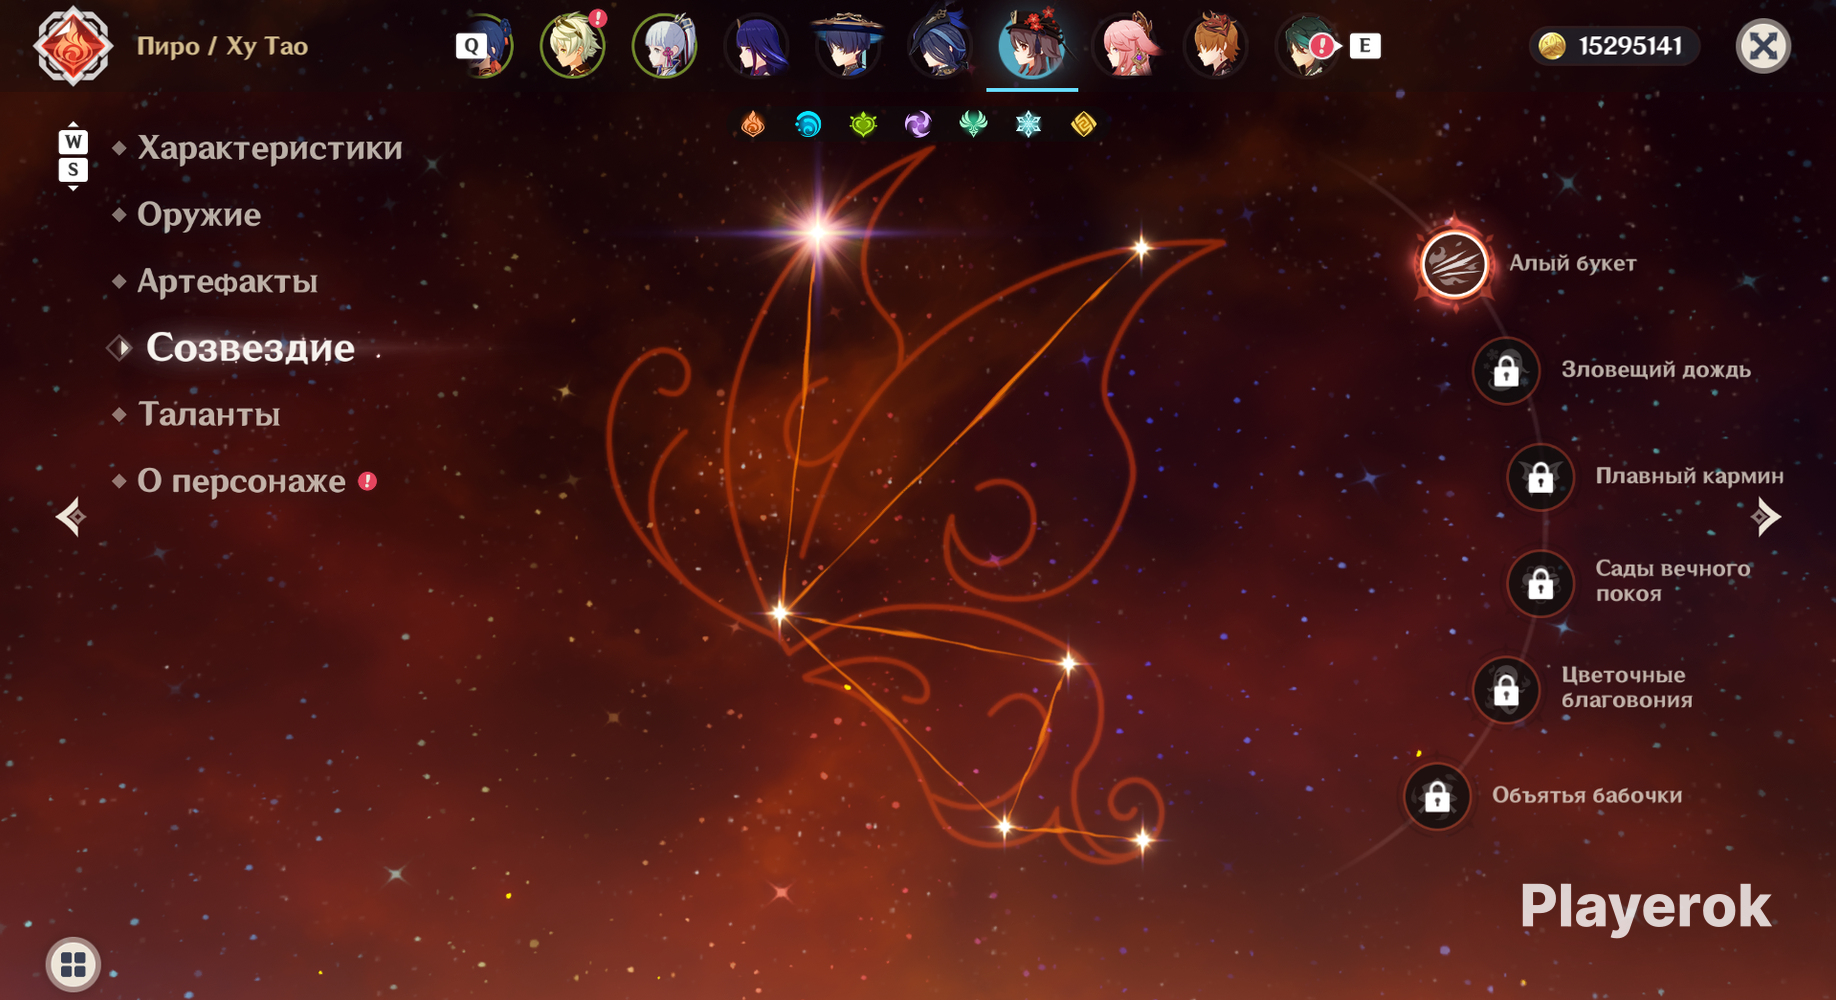Click the brightest star of the butterfly constellation

coord(818,232)
